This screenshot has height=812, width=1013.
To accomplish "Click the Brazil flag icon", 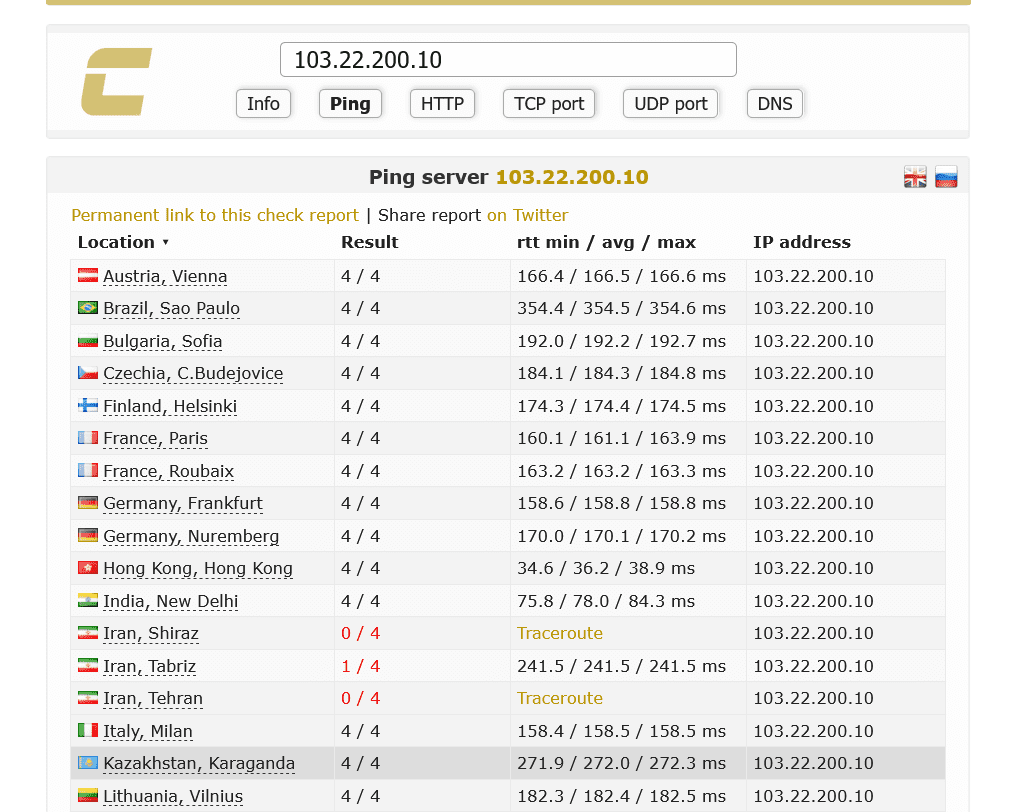I will point(88,308).
